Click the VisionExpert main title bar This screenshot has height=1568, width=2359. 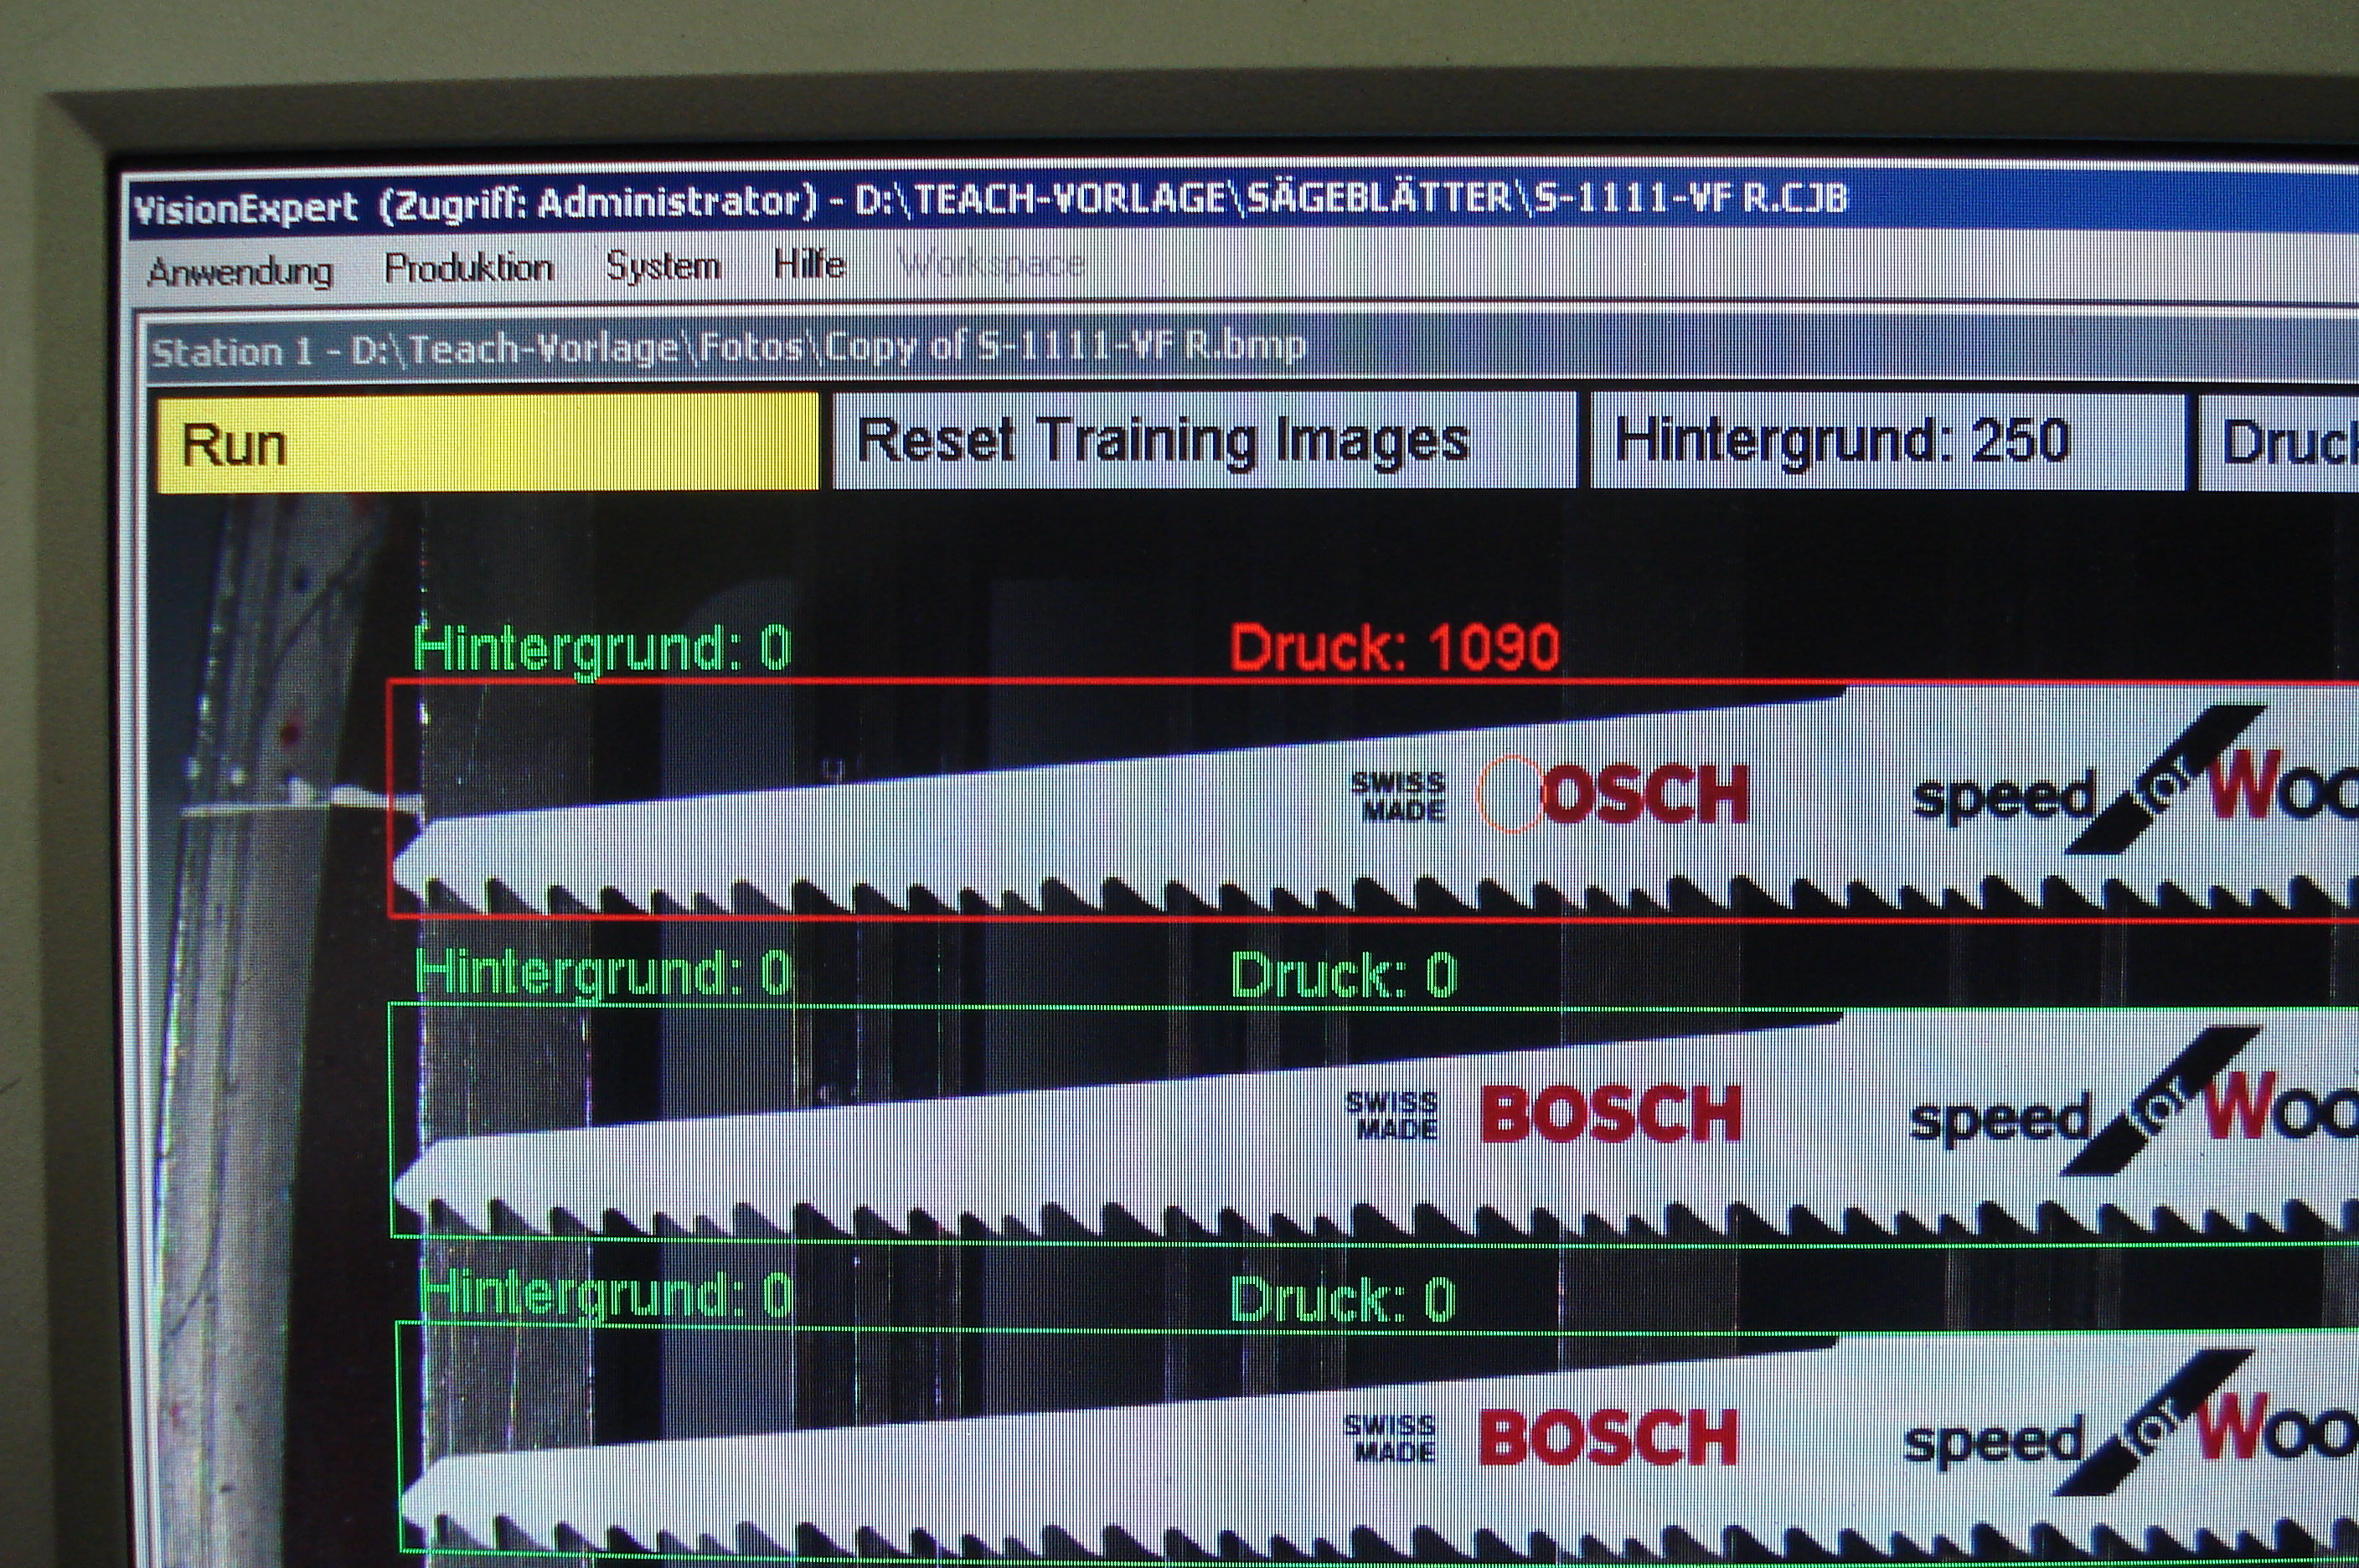(x=1244, y=203)
